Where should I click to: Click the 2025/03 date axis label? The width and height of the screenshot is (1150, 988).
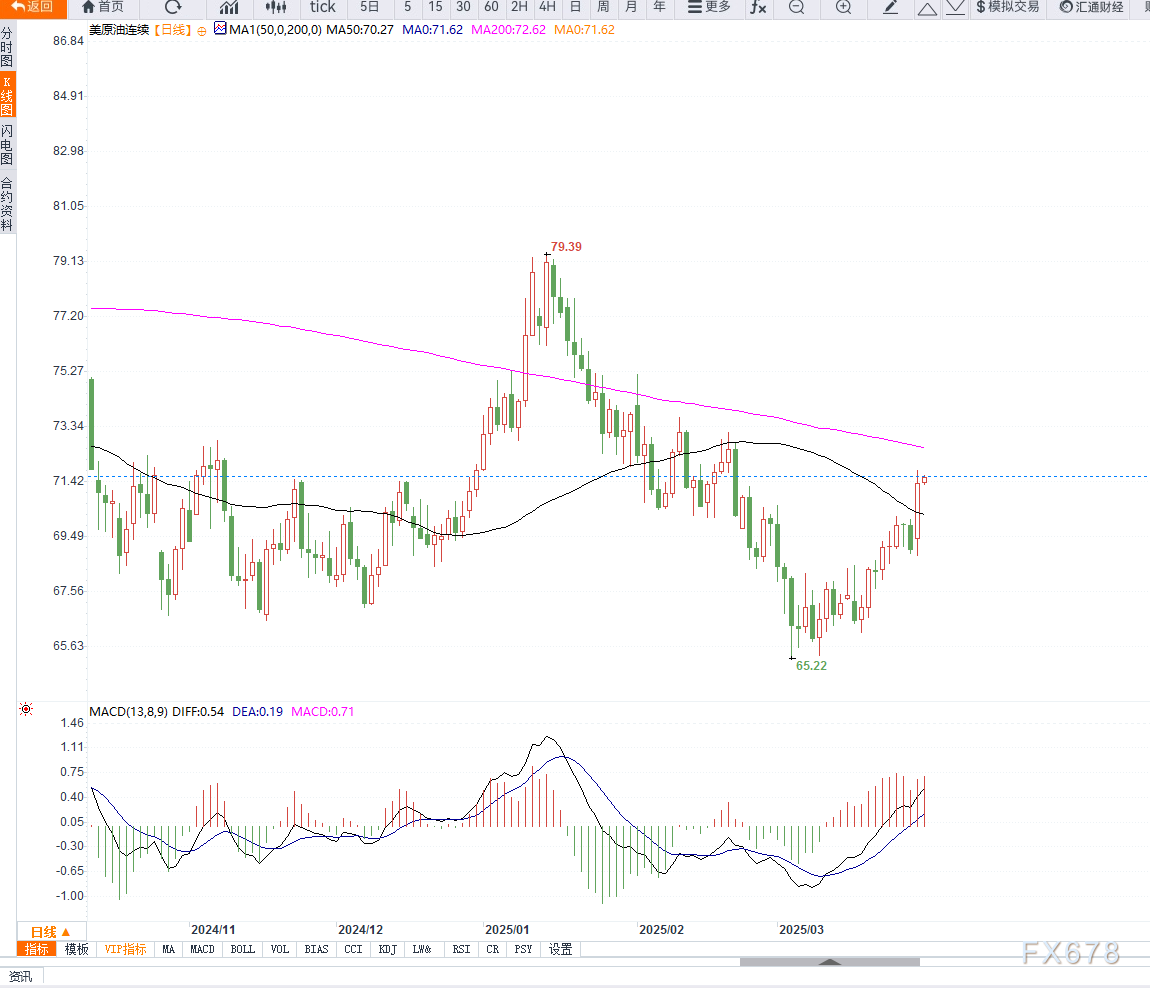point(801,929)
